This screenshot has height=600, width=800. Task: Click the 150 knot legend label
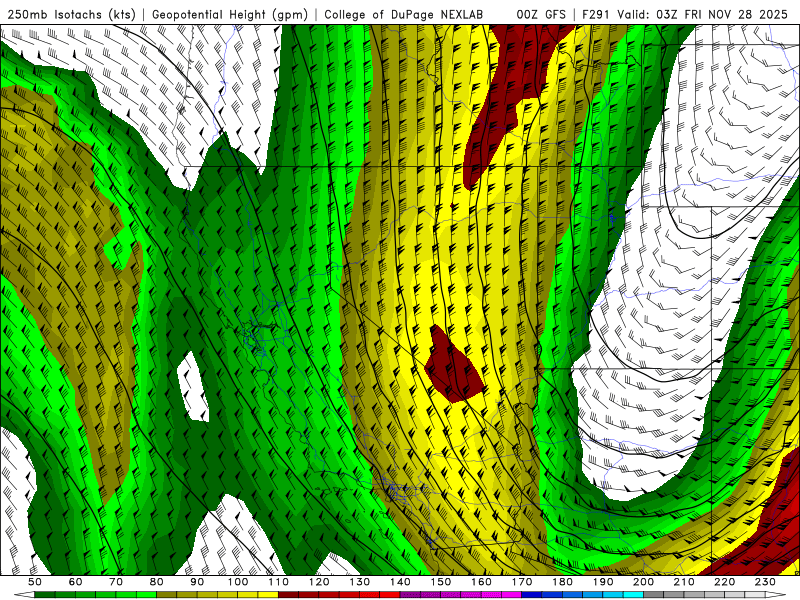pos(441,582)
